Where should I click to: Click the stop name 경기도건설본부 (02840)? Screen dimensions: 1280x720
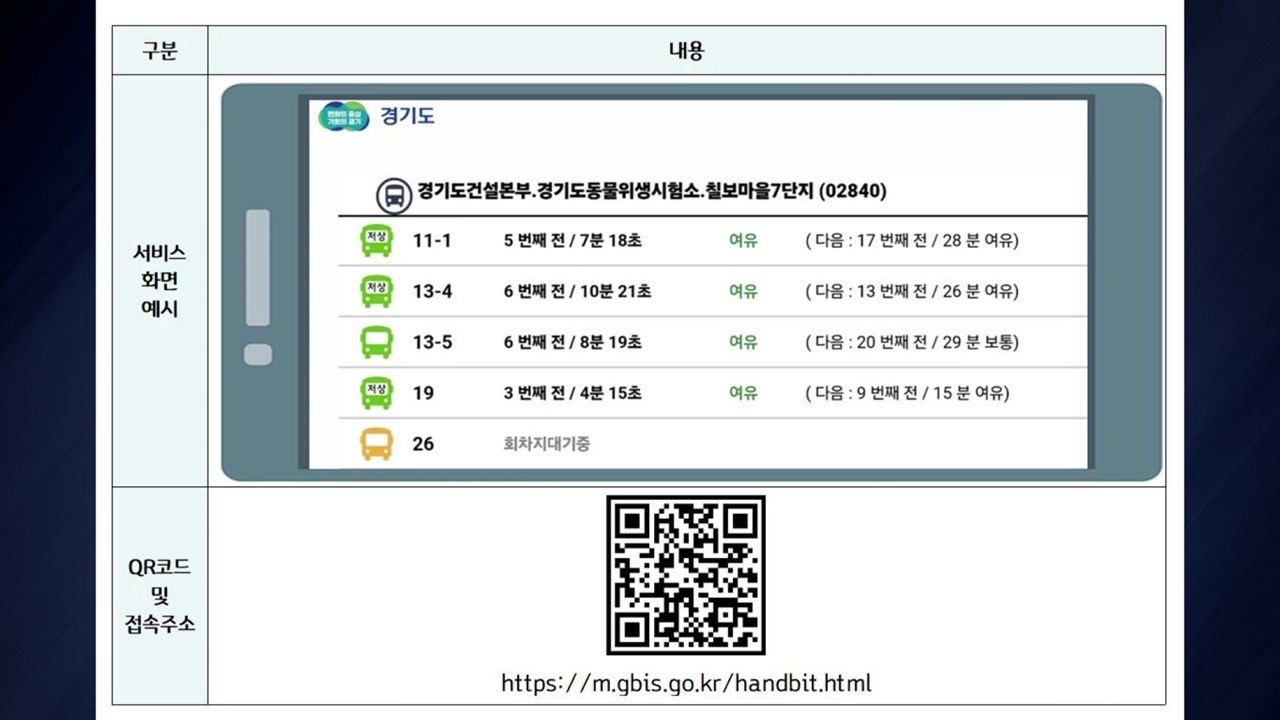point(652,190)
